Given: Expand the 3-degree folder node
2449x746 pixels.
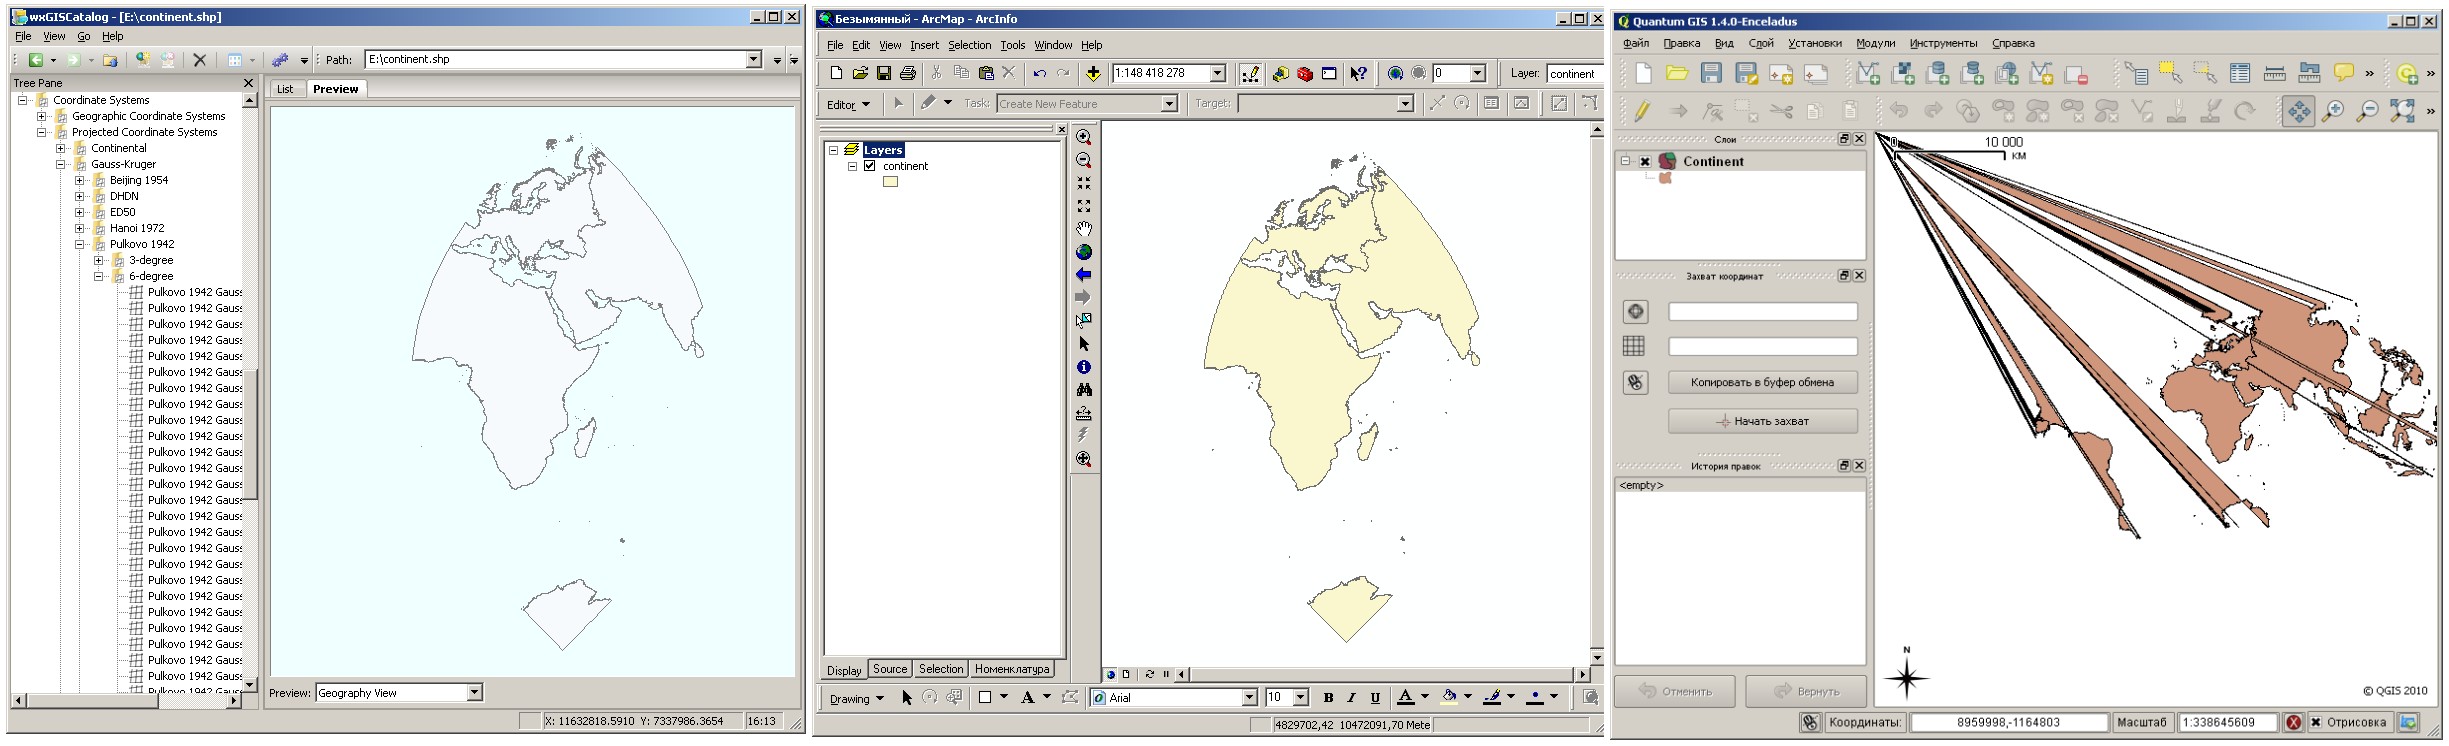Looking at the screenshot, I should pos(99,260).
